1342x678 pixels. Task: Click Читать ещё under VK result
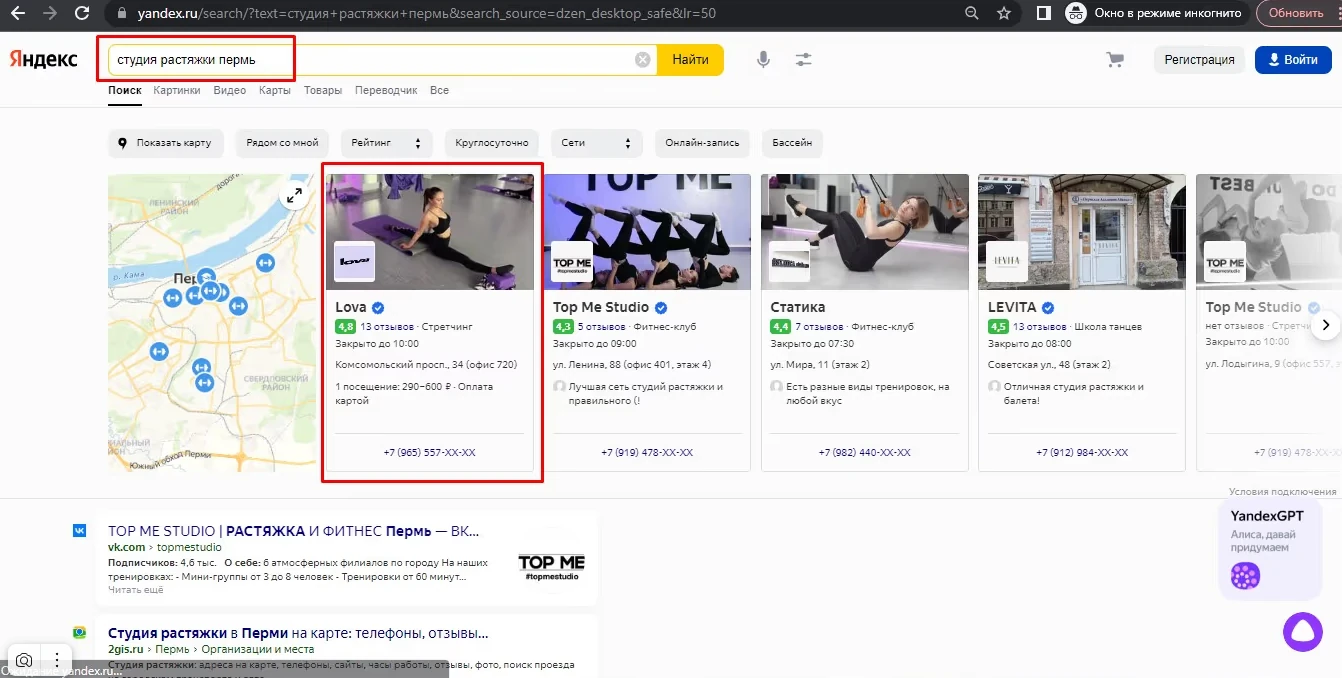click(135, 590)
